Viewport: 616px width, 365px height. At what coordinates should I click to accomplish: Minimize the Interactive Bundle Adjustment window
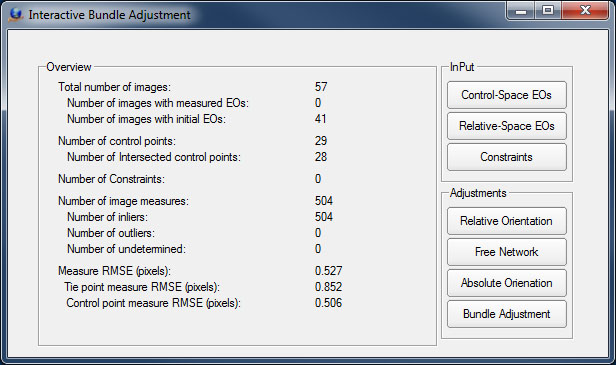click(521, 11)
